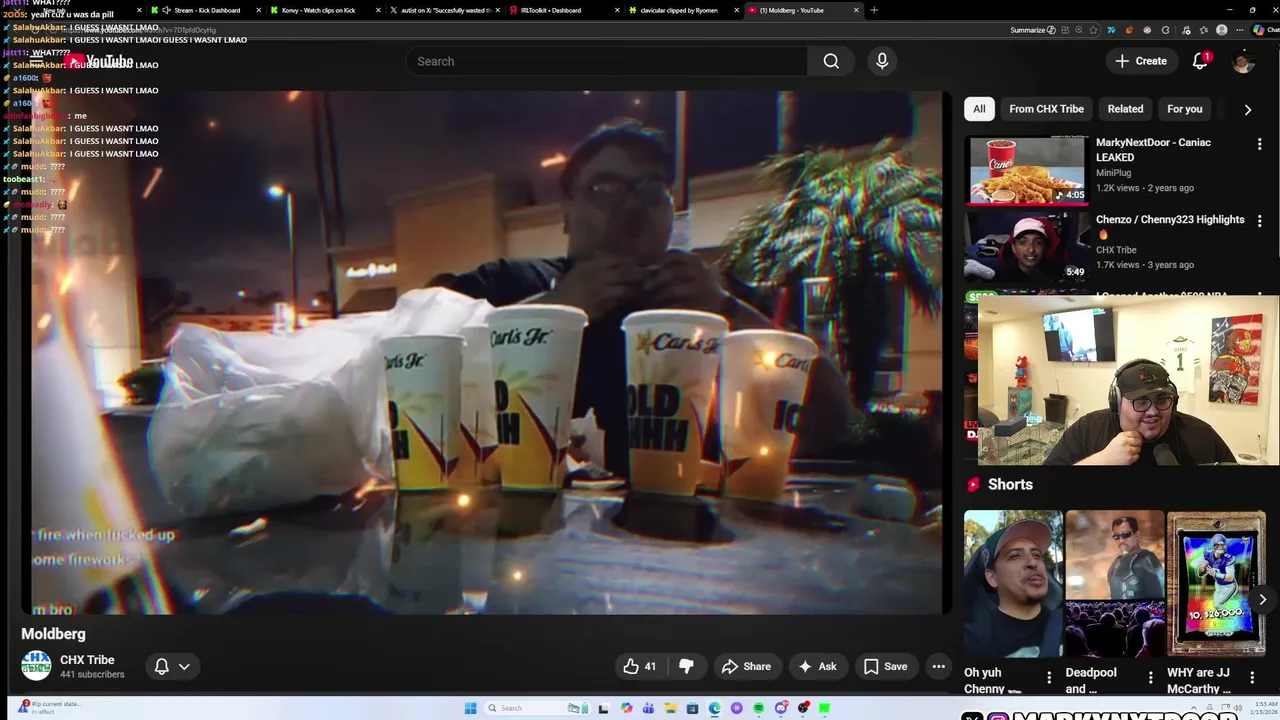The width and height of the screenshot is (1280, 720).
Task: Switch to clavicular clipped by Ryomen tab
Action: coord(683,10)
